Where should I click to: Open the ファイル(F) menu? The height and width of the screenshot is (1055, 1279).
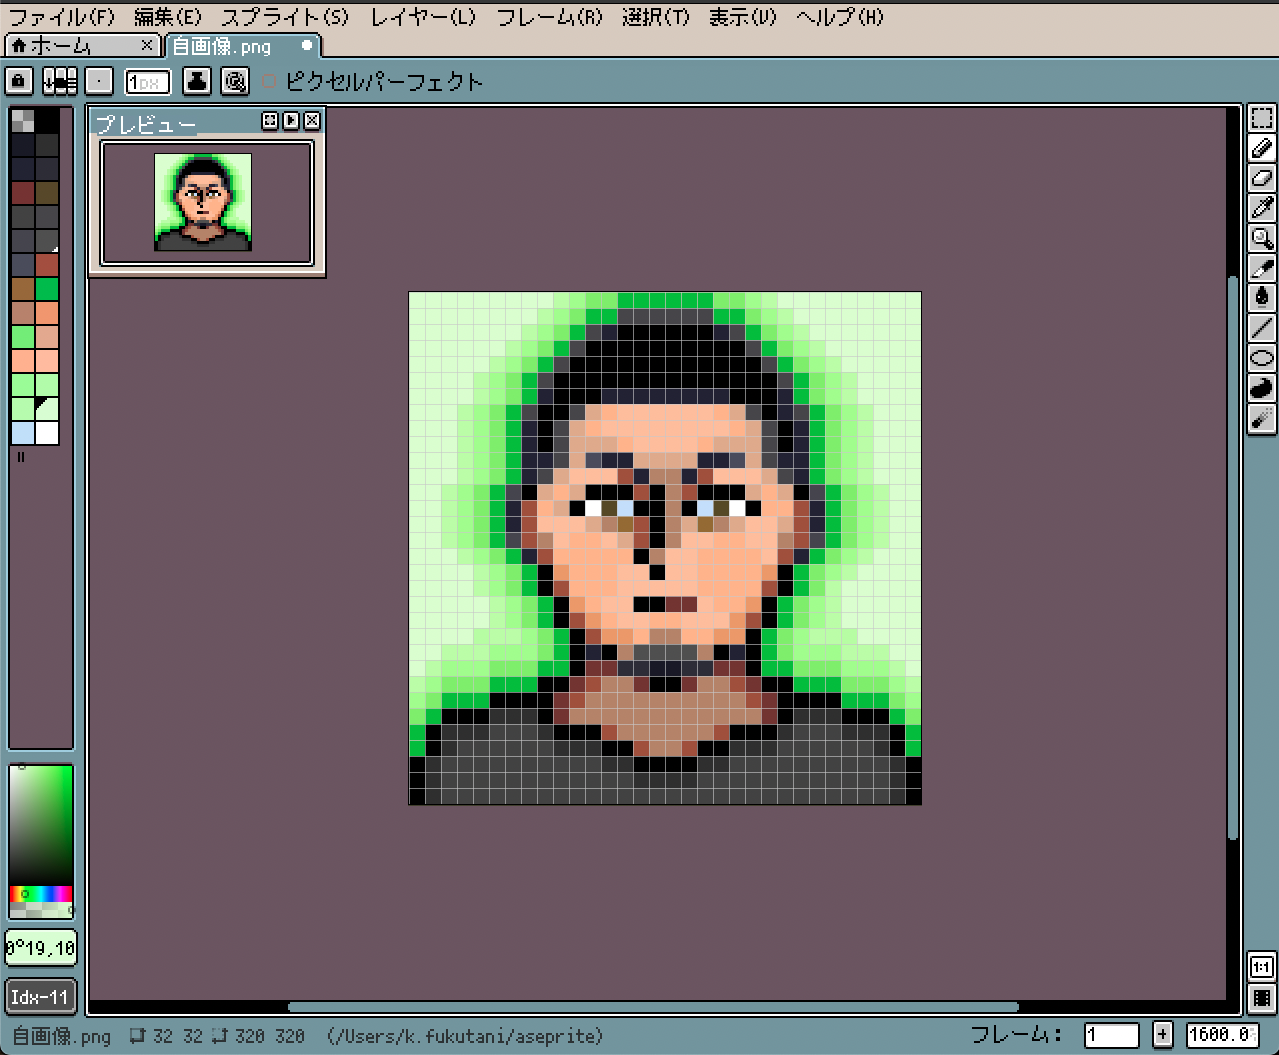click(62, 17)
